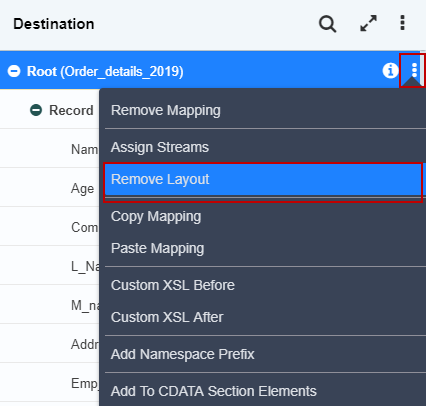Show info for Root Order_details_2019
This screenshot has width=426, height=406.
click(x=390, y=70)
